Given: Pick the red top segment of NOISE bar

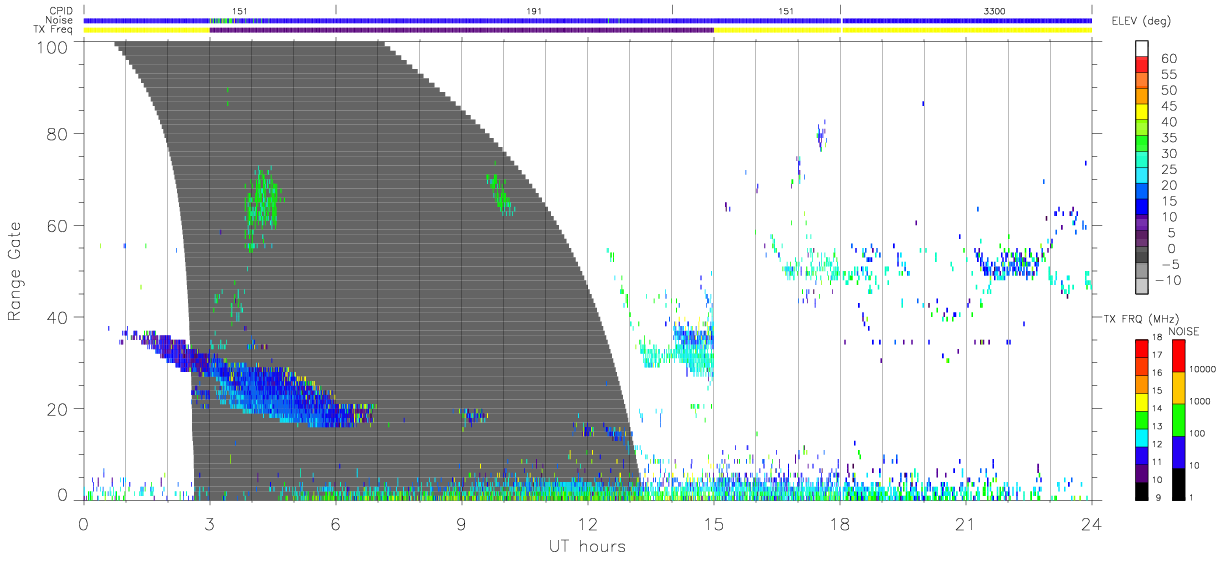Looking at the screenshot, I should point(1179,355).
